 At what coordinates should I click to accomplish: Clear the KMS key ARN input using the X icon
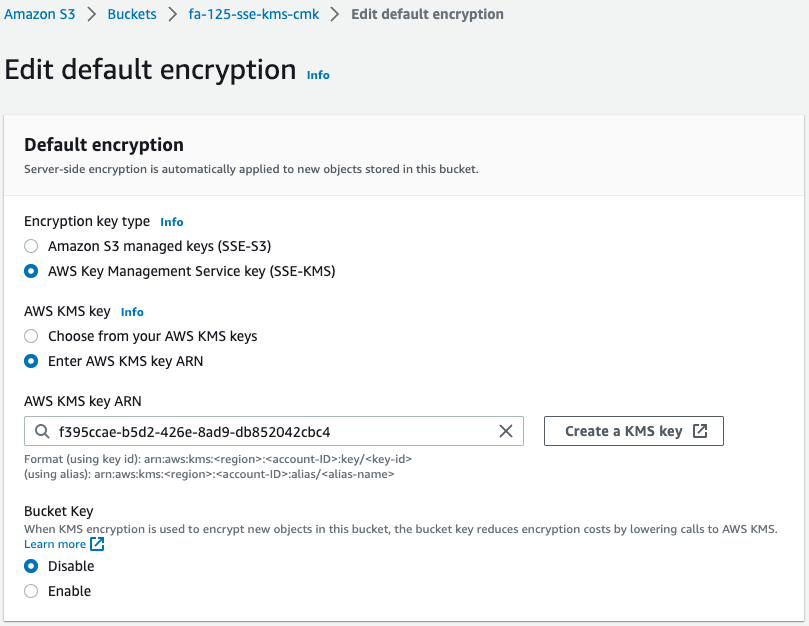click(507, 431)
